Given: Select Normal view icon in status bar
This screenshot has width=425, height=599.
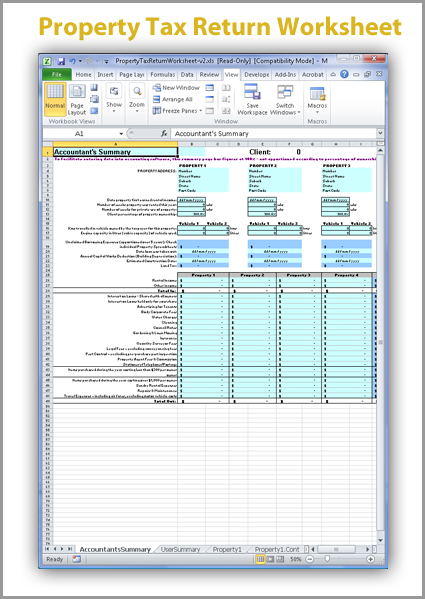Looking at the screenshot, I should tap(260, 559).
